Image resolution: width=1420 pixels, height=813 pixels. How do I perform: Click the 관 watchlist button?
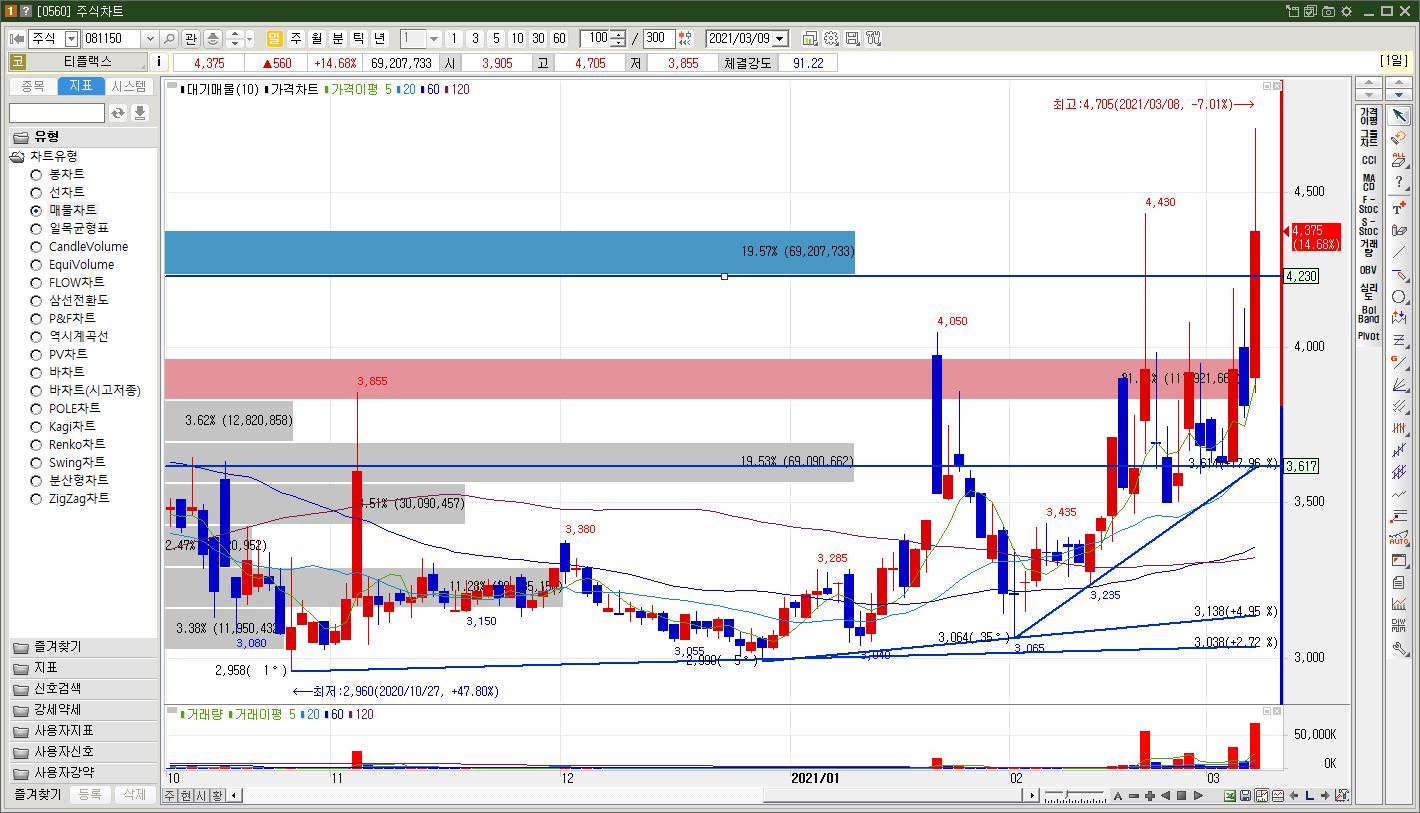[x=191, y=38]
